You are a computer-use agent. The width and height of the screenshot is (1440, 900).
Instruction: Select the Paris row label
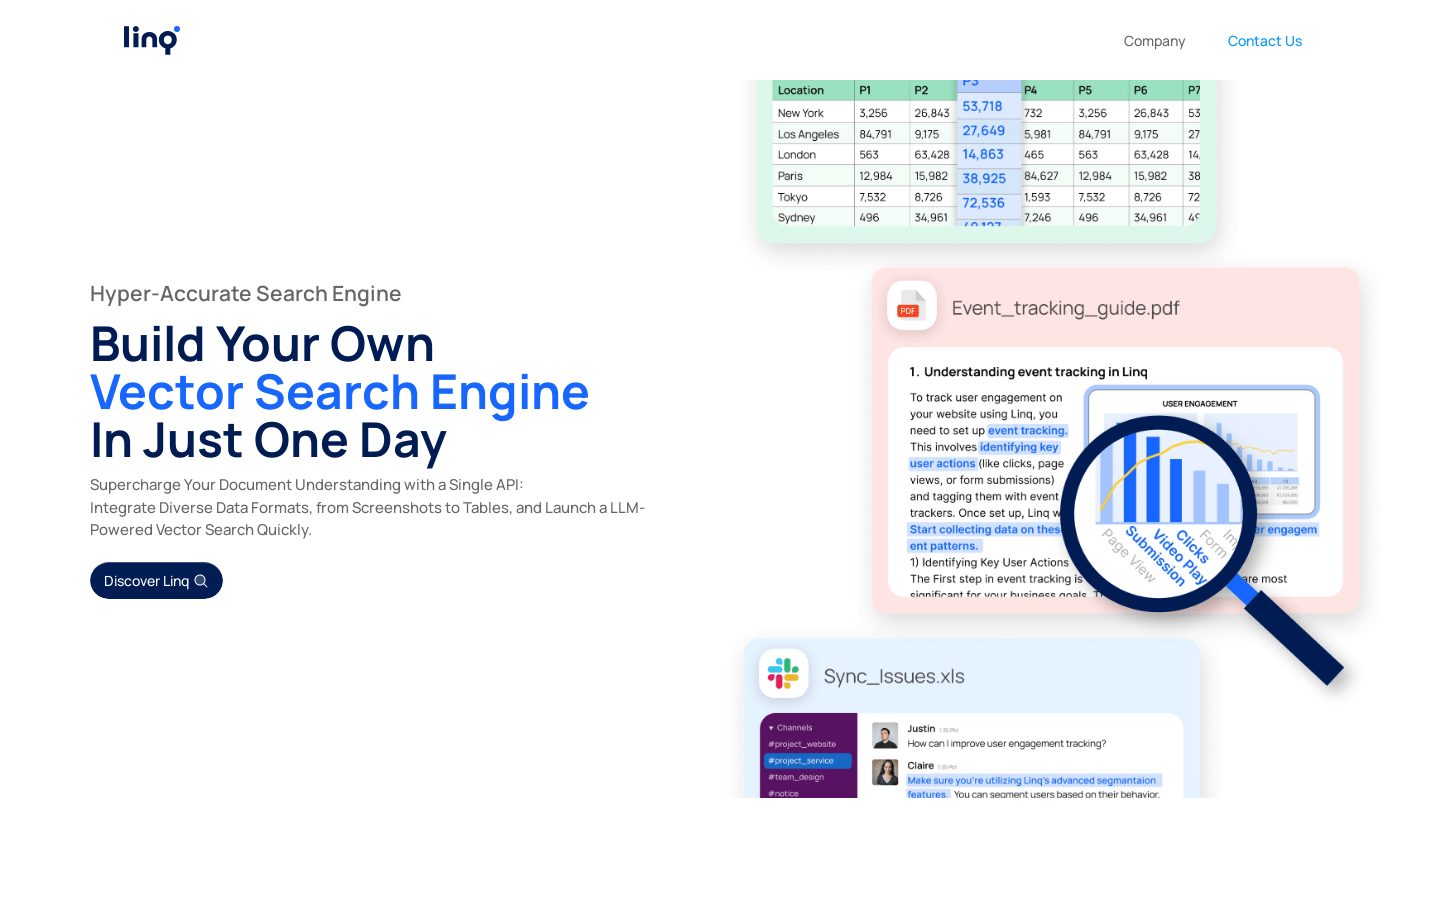[x=790, y=176]
